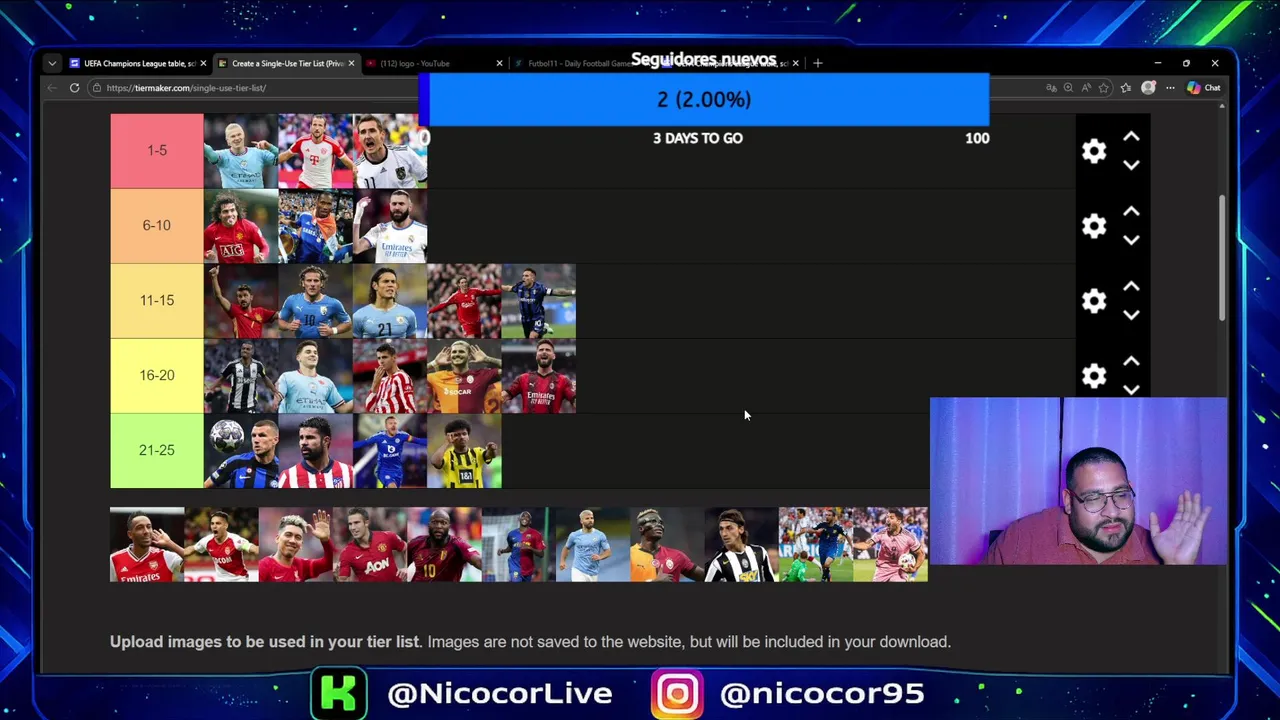Screen dimensions: 1280x720
Task: Open settings gear for the 11-15 tier
Action: point(1094,301)
